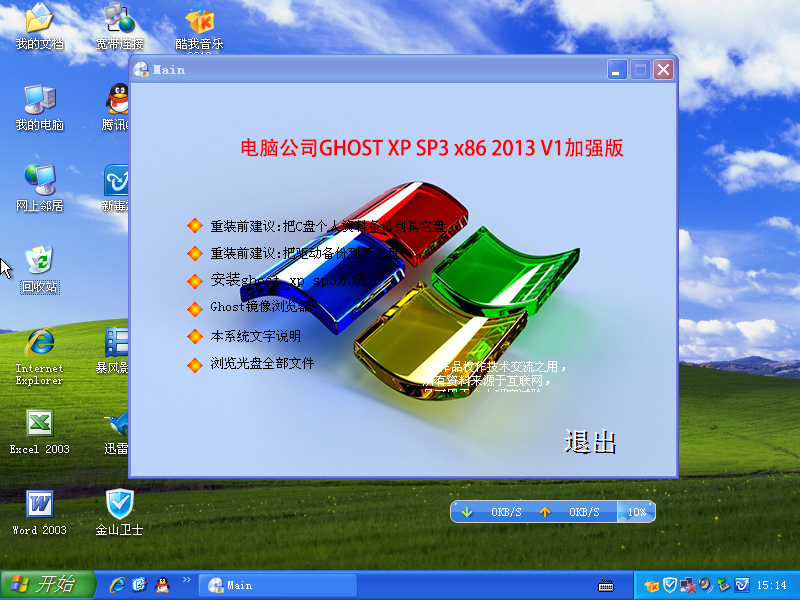
Task: Open the Tencent QQ penguin desktop icon
Action: [115, 108]
